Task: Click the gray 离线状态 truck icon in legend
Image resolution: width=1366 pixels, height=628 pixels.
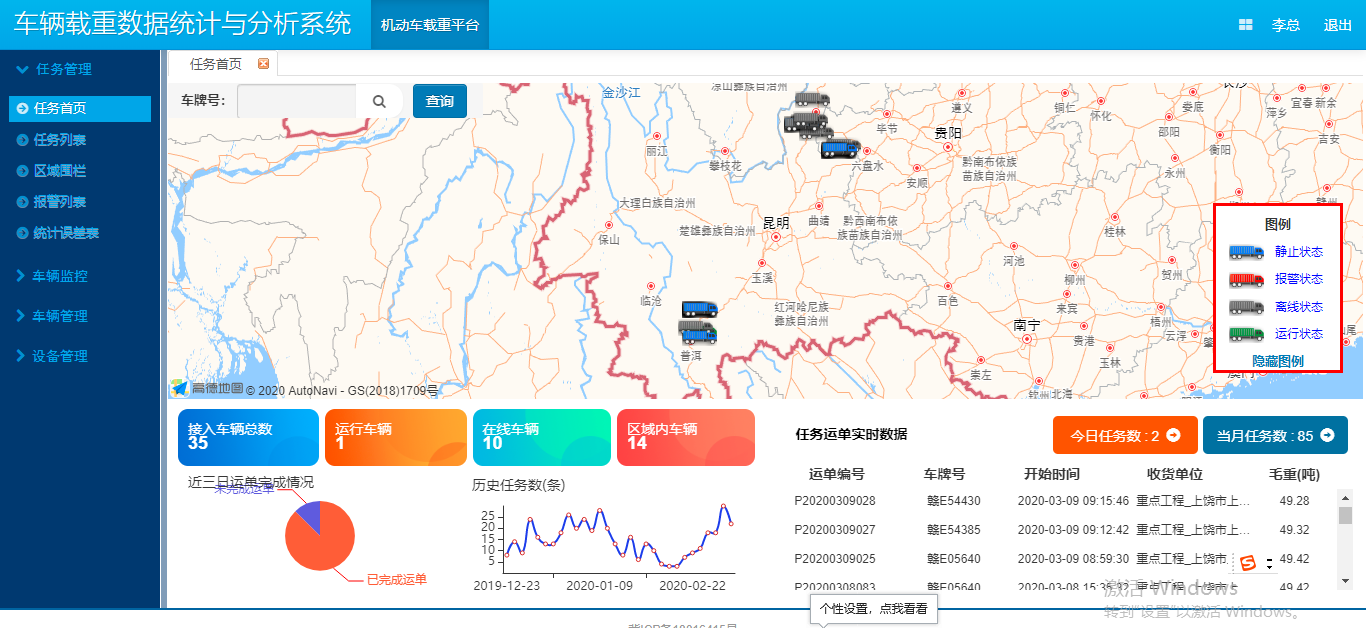Action: click(1246, 307)
